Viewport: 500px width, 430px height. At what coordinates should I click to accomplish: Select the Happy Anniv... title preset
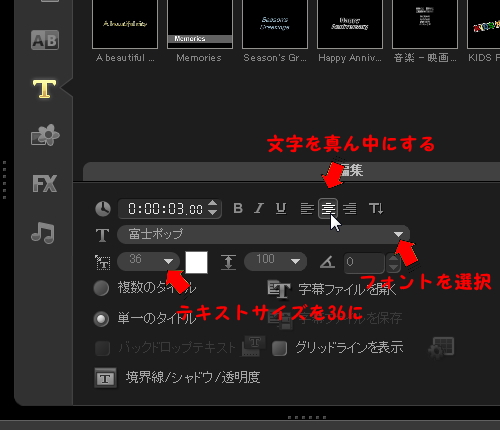[350, 24]
